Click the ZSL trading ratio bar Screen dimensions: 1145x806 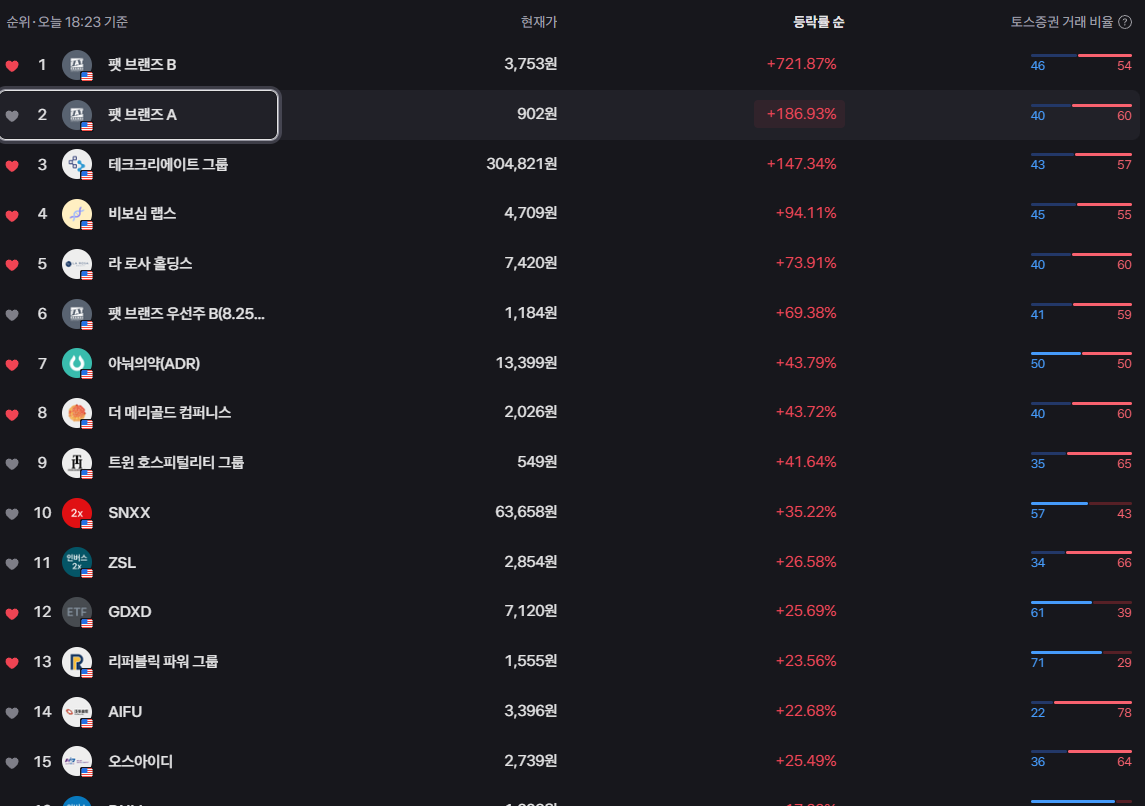click(1081, 553)
